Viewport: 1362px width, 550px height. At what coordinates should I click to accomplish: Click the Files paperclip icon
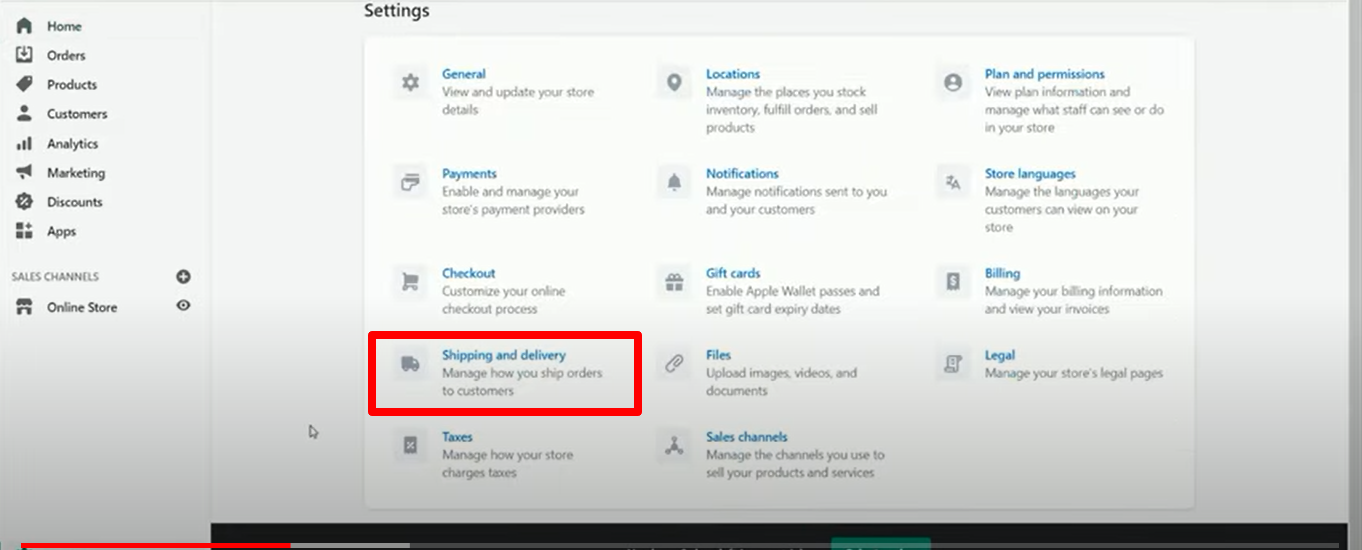[x=674, y=364]
